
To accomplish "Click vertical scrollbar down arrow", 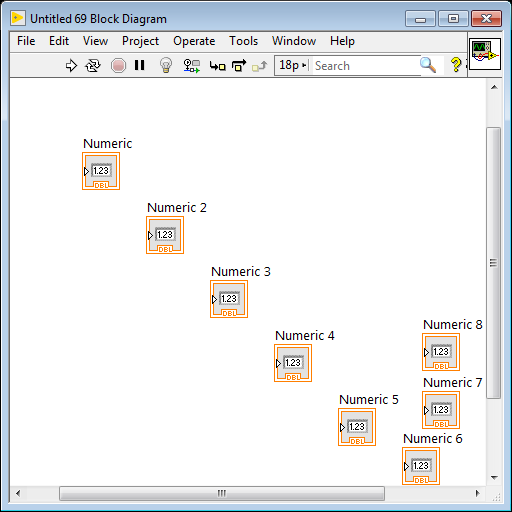I will coord(494,478).
